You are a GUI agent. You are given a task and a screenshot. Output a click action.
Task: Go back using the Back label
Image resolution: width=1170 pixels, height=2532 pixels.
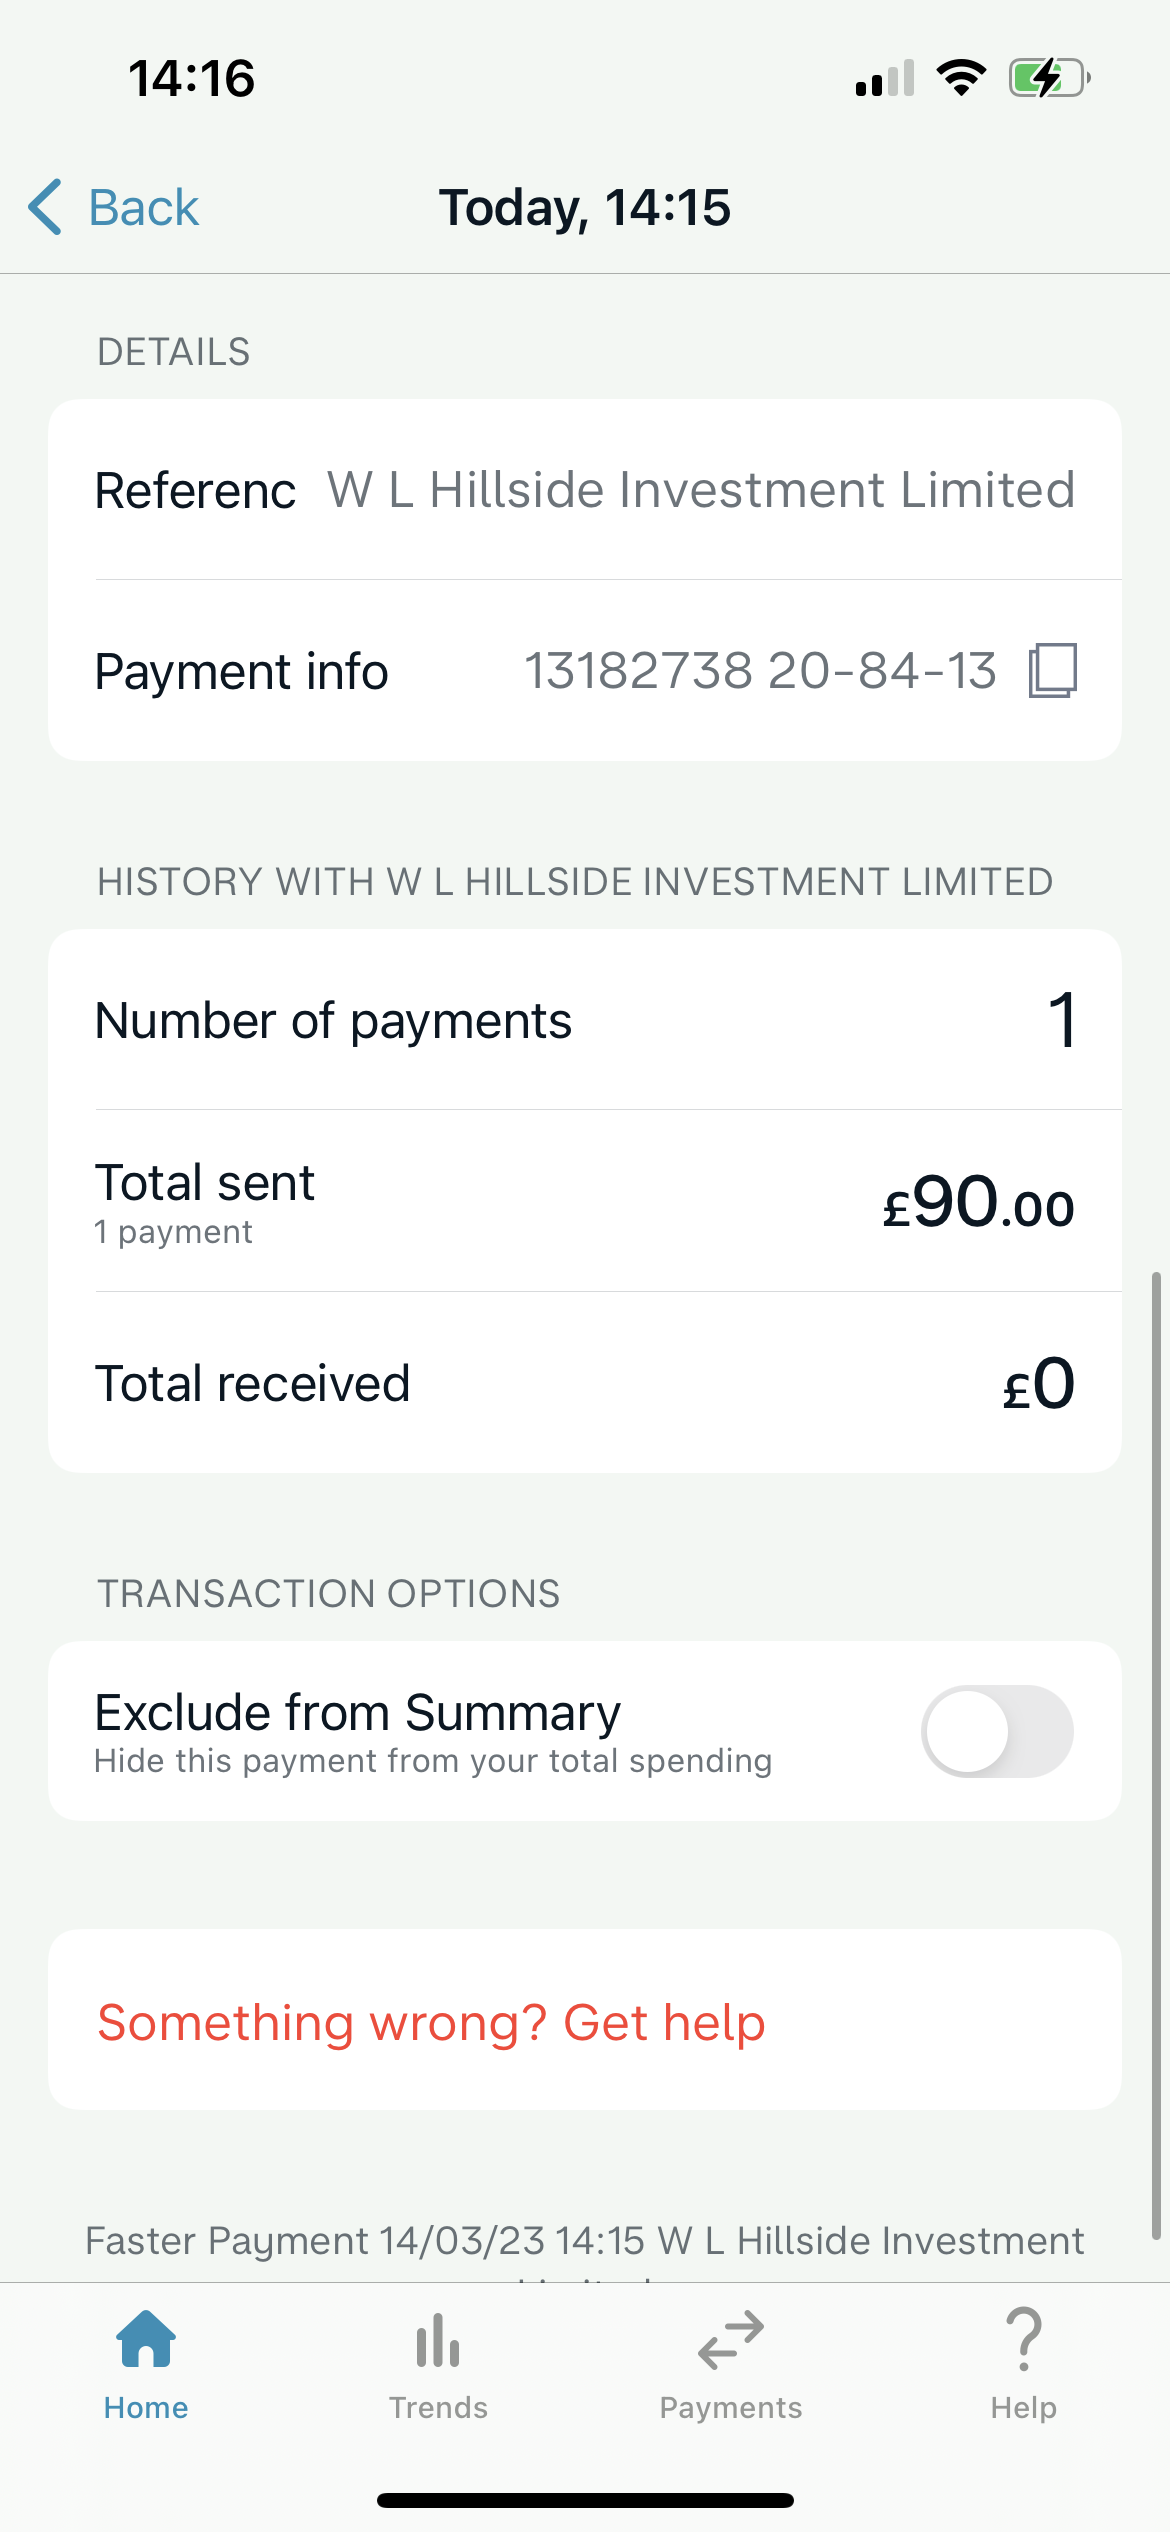point(144,208)
